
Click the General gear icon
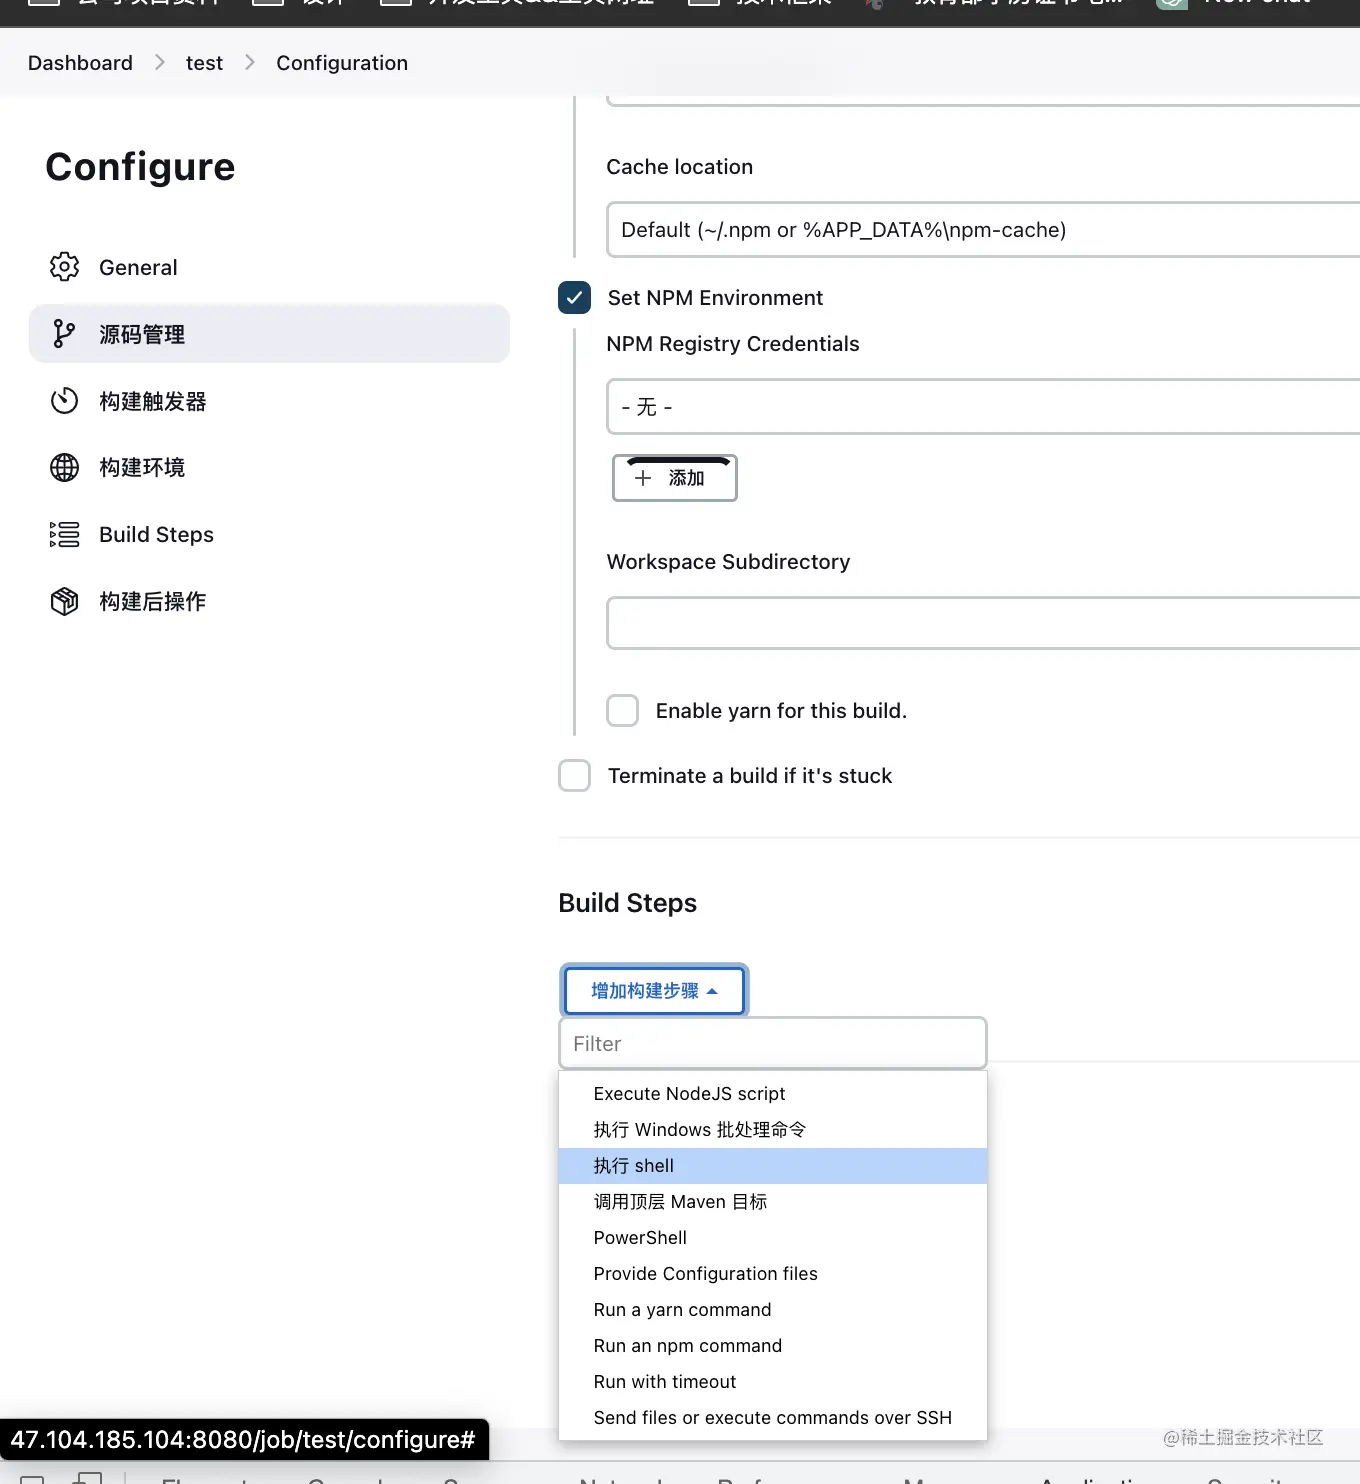click(64, 267)
